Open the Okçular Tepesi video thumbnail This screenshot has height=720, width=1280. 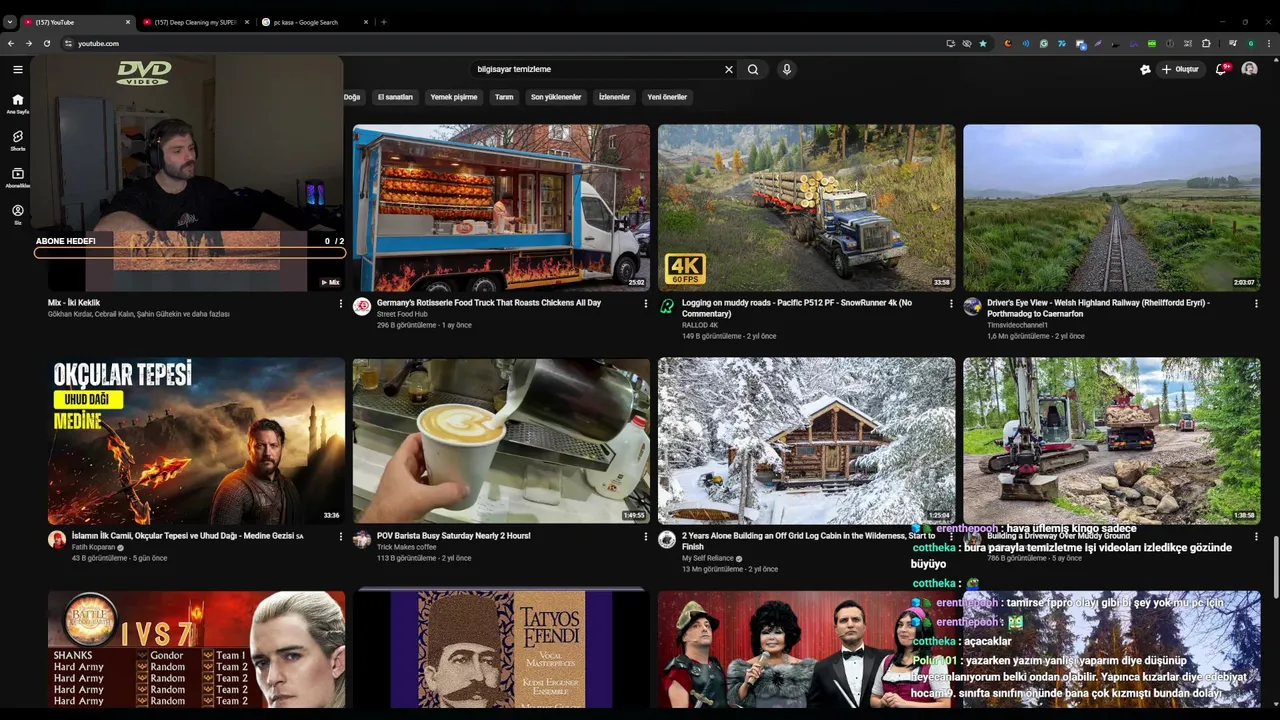click(x=196, y=441)
